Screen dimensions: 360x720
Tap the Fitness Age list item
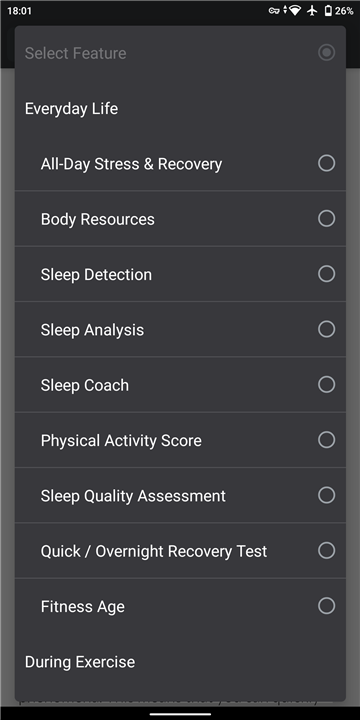point(180,606)
